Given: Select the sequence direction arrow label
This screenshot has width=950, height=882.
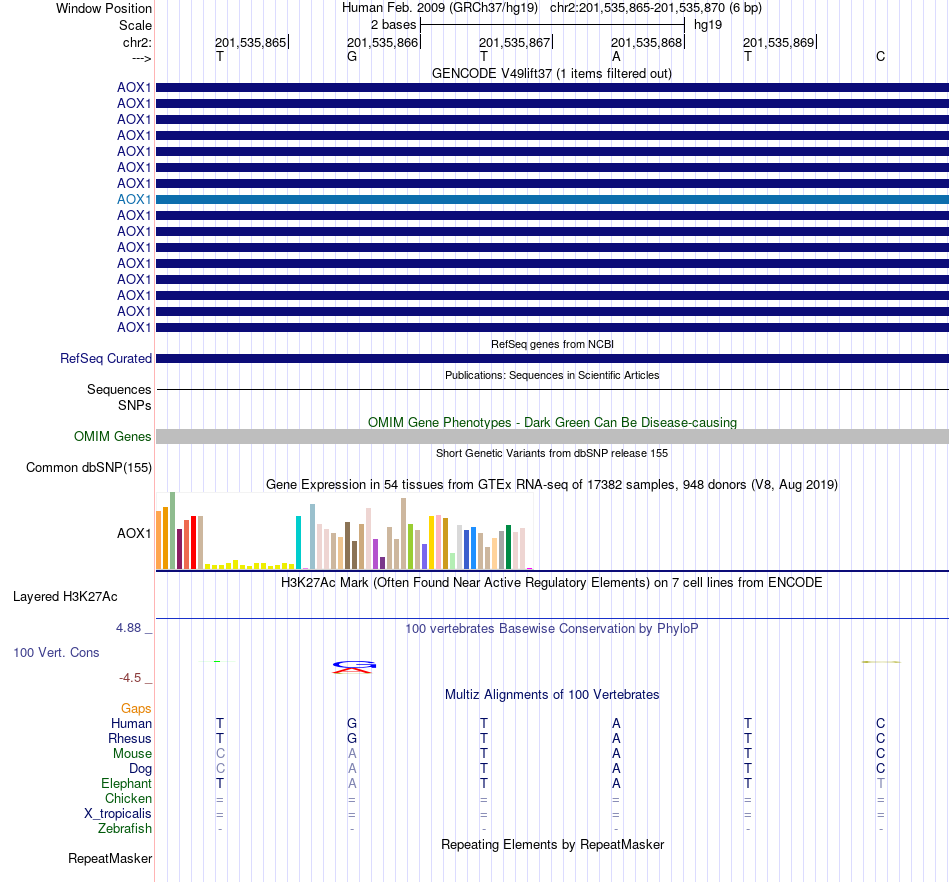Looking at the screenshot, I should (x=141, y=58).
